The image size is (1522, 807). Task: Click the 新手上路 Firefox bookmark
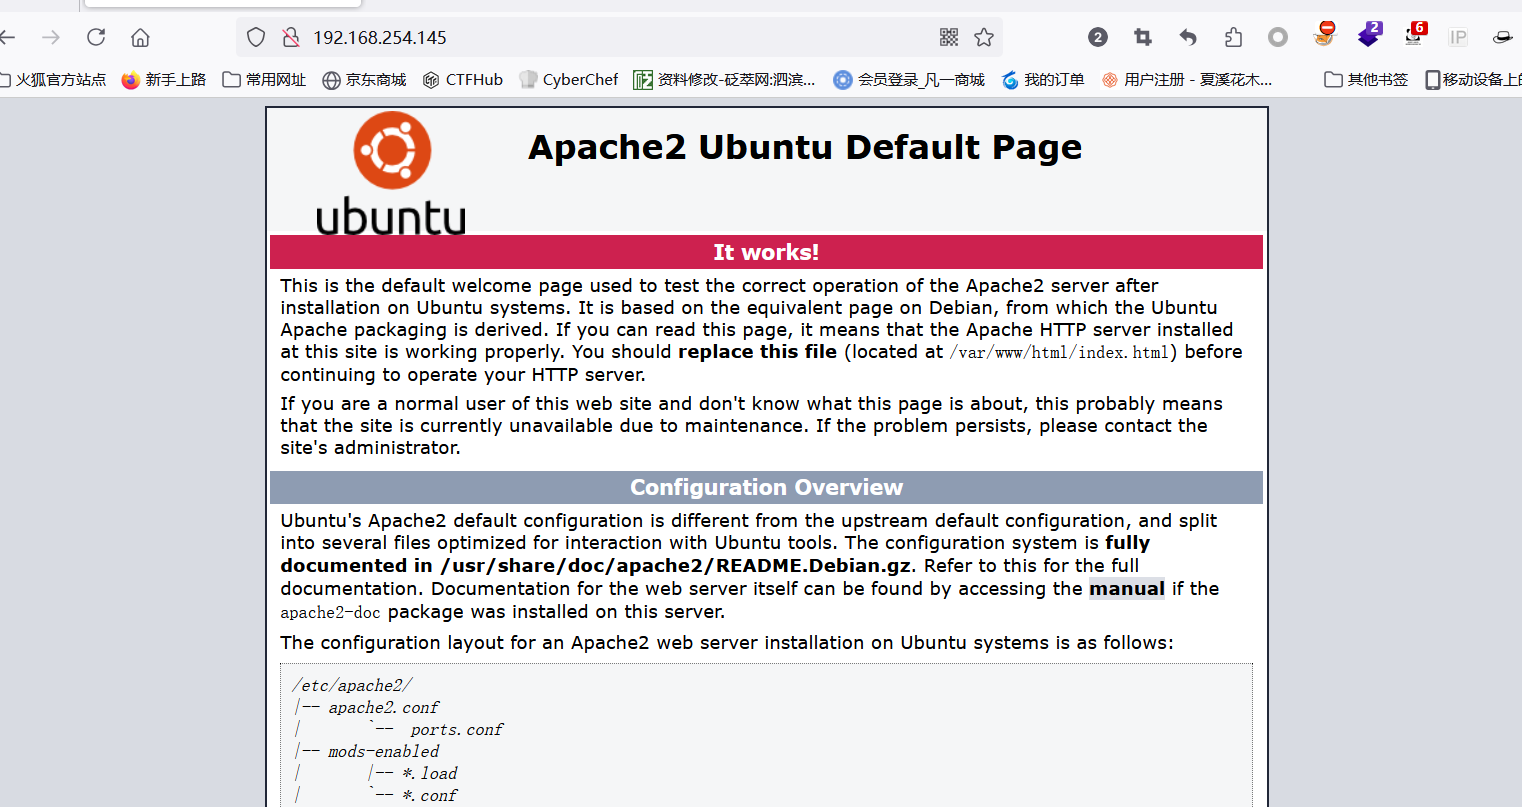[164, 79]
